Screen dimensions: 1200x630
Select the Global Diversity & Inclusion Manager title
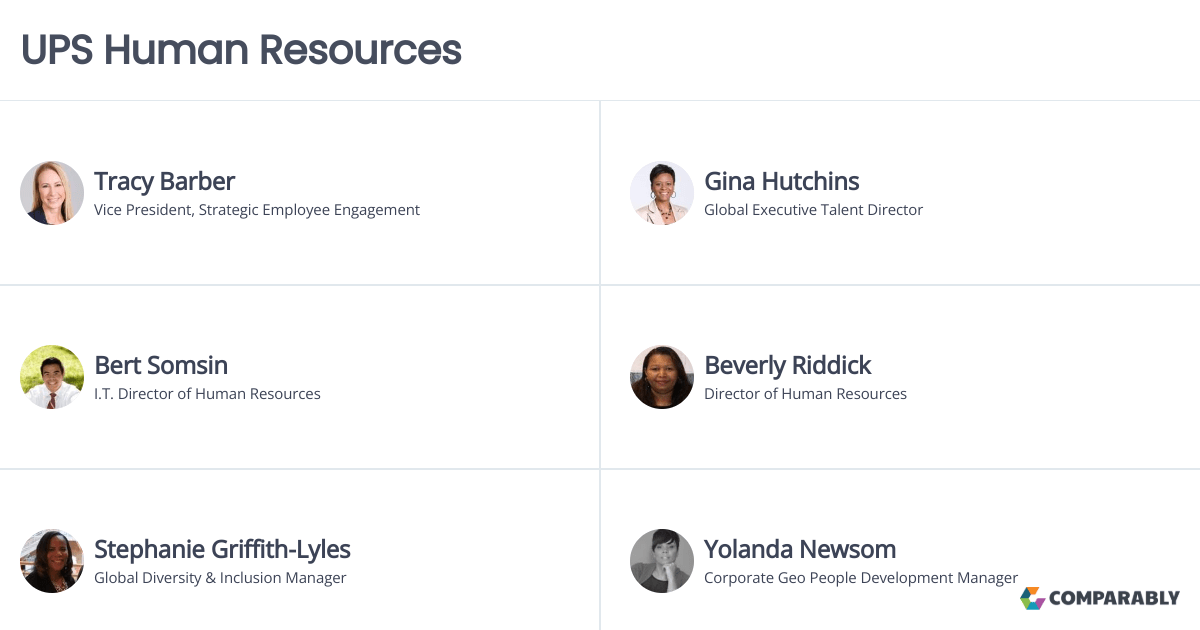coord(220,578)
